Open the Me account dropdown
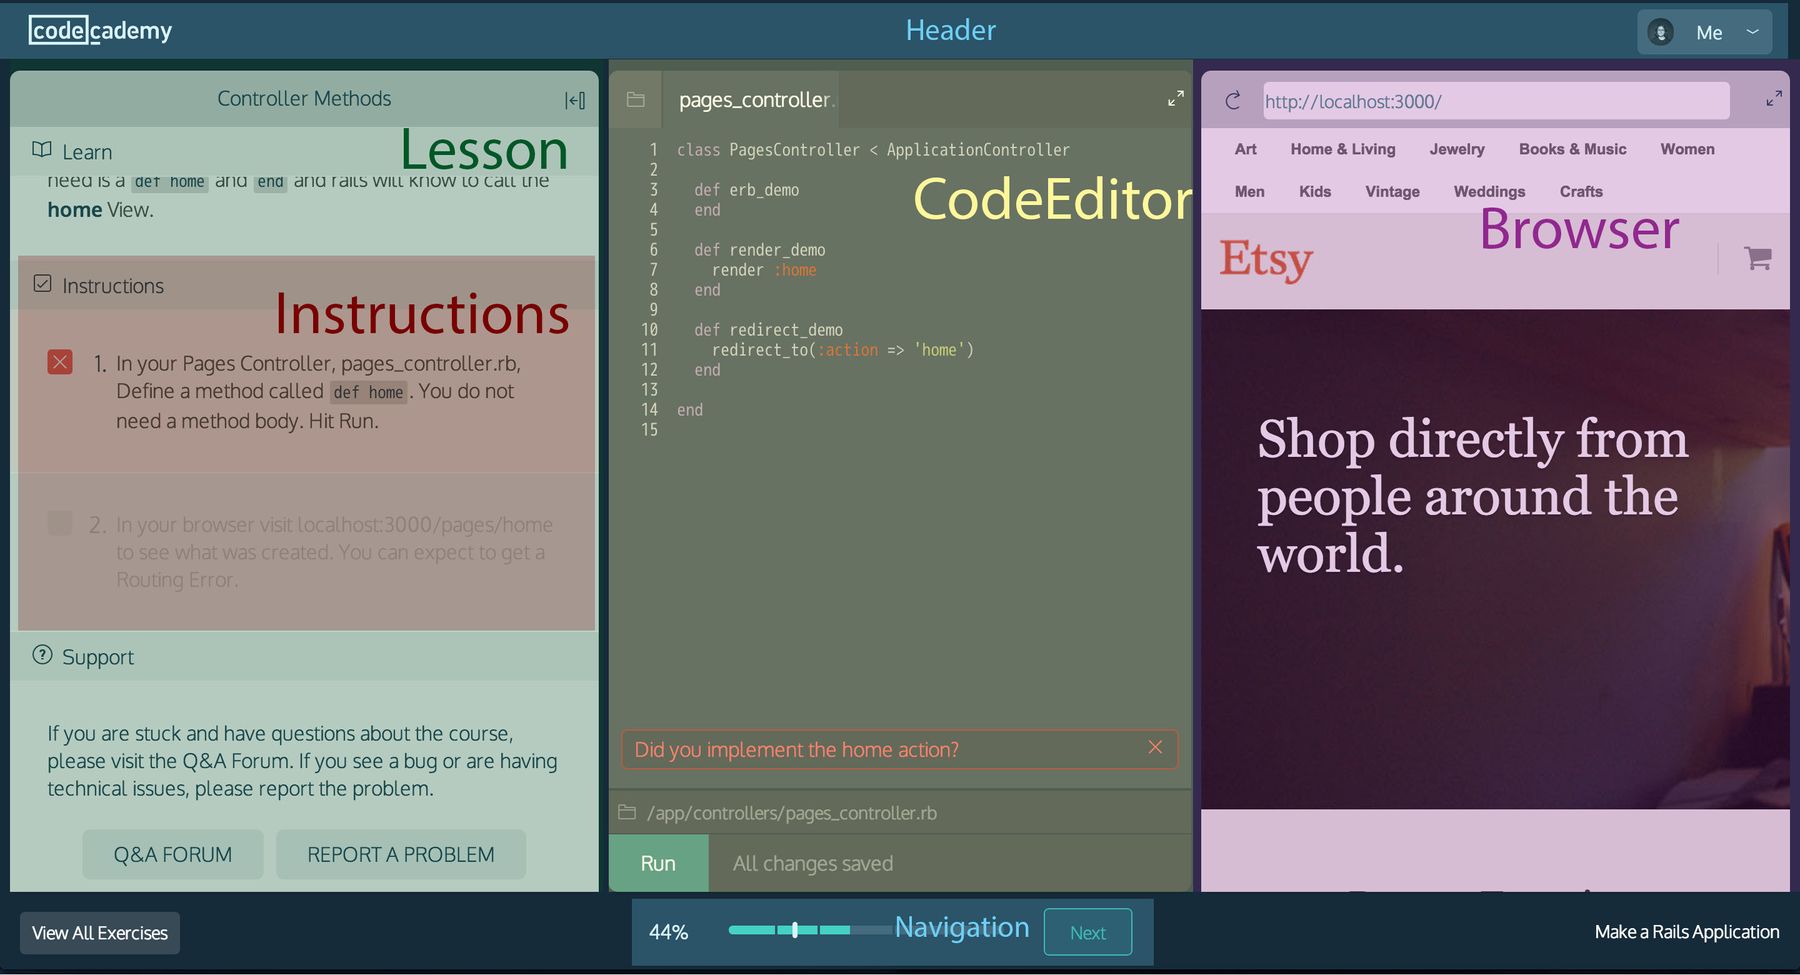 click(1712, 32)
